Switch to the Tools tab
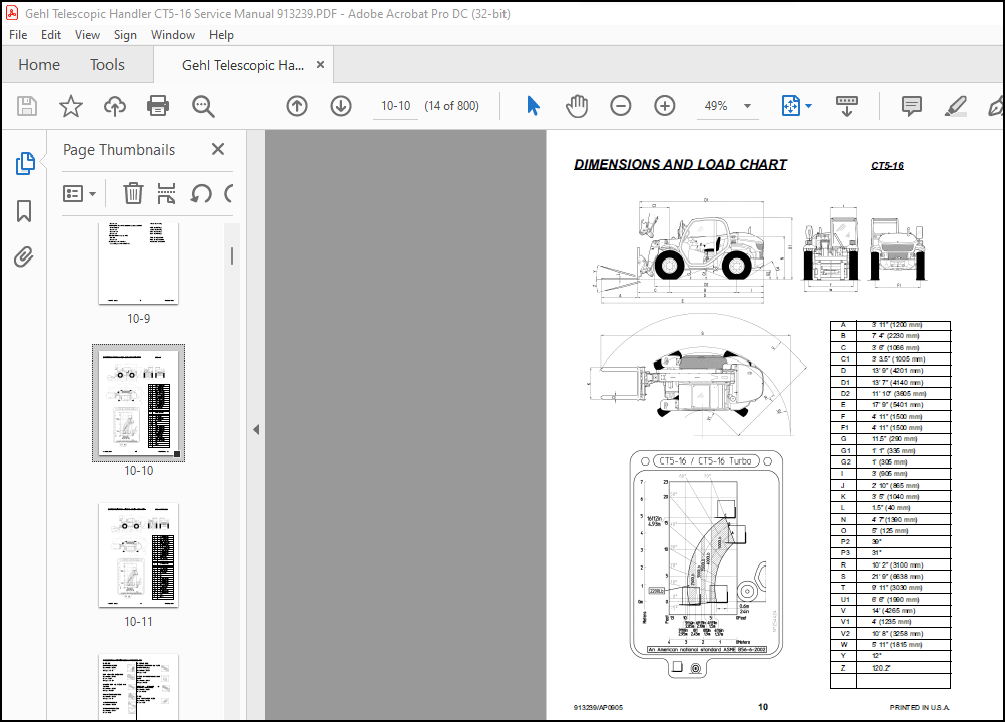This screenshot has width=1005, height=722. (107, 65)
